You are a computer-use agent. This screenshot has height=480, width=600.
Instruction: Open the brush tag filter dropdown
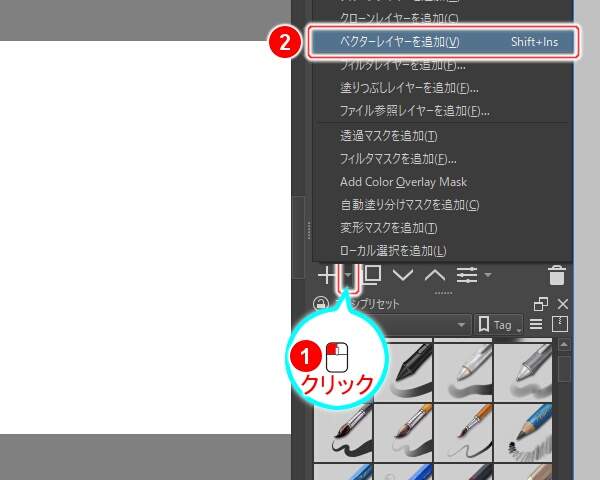461,325
